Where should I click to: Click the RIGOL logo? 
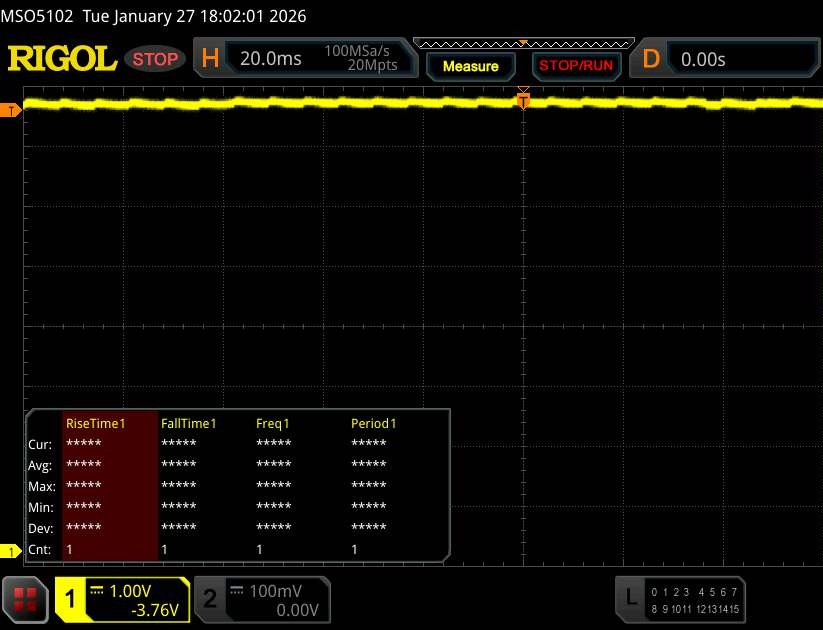click(x=62, y=59)
